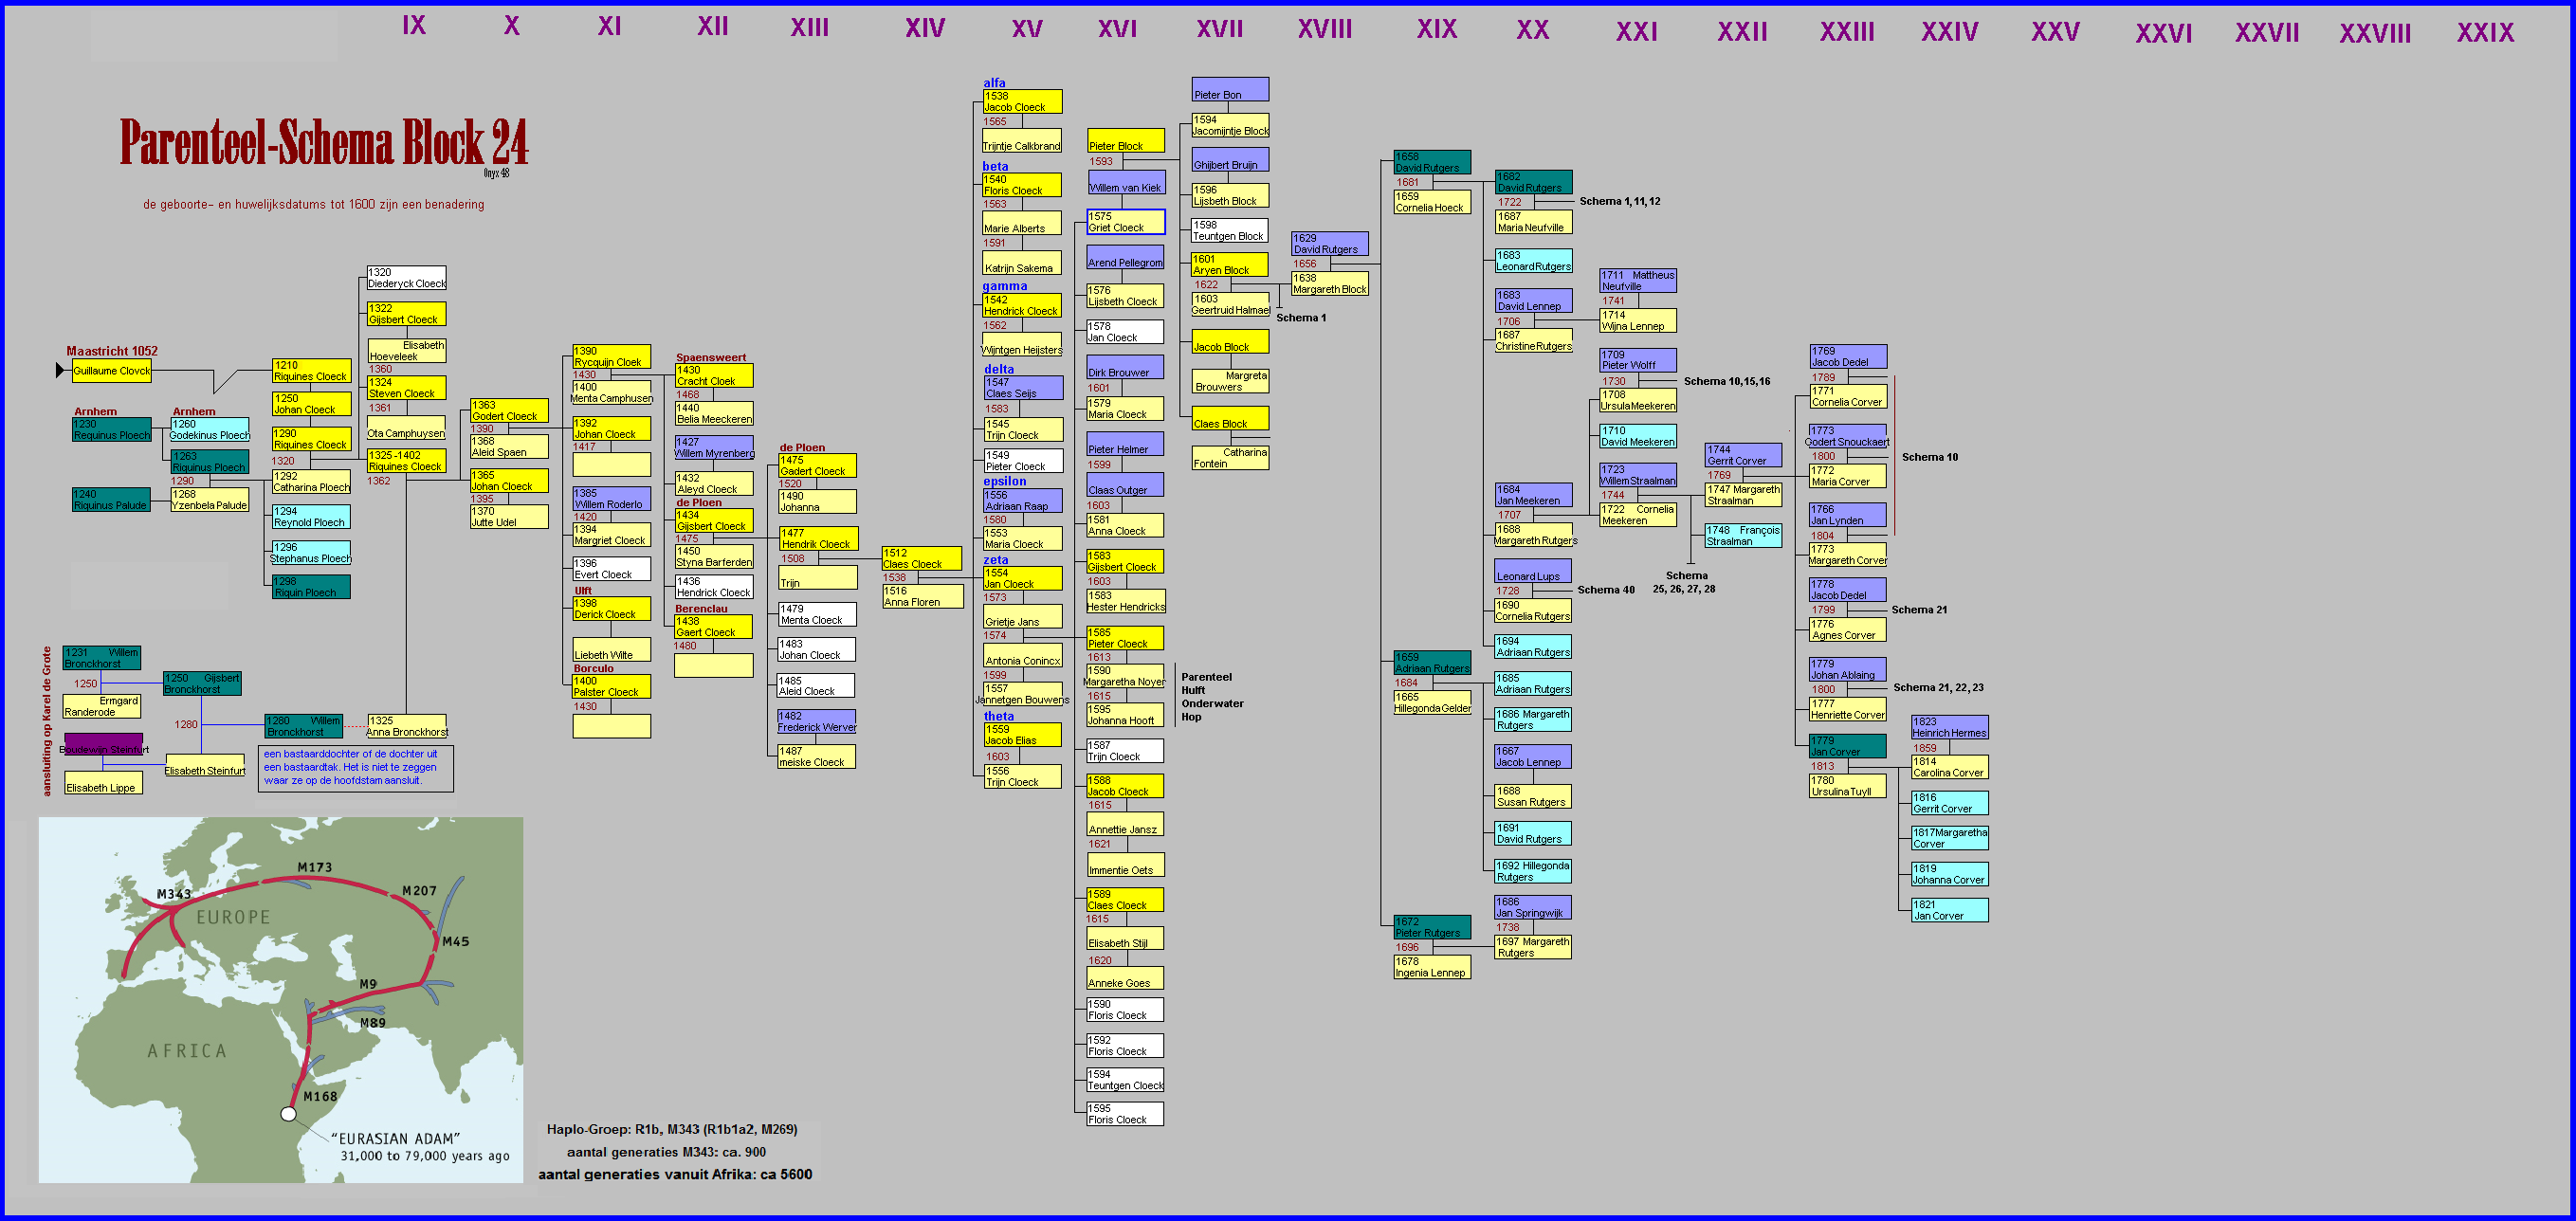Open the 'Schema 21, 22, 23' reference

pos(1937,687)
